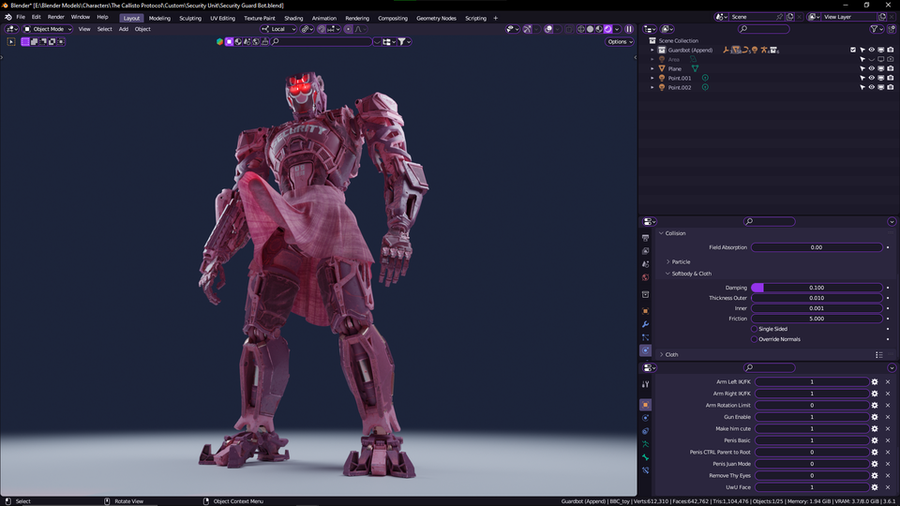Toggle Point.002 selectability arrow
Screen dimensions: 900x506
(862, 87)
